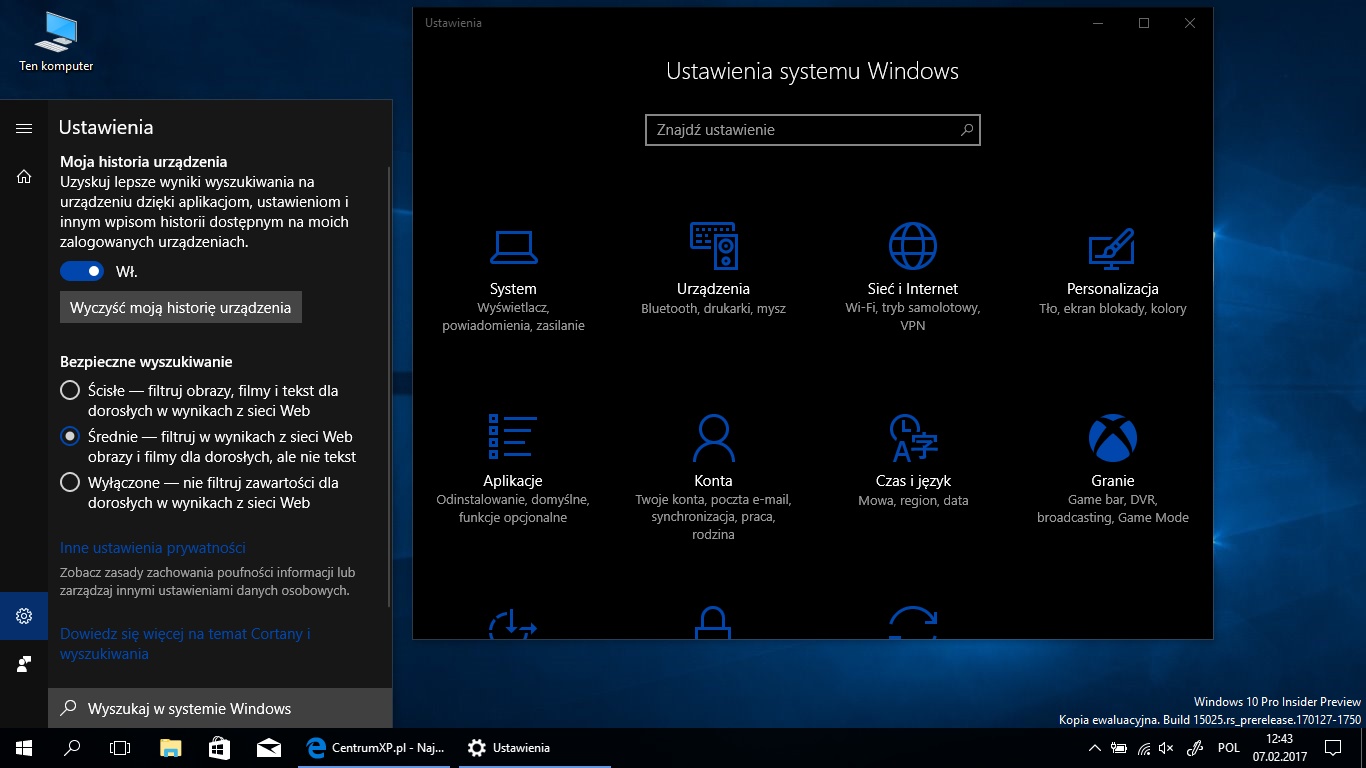Click Wyczyść moją historię urządzenia button
Screen dimensions: 1366x768
(x=181, y=307)
